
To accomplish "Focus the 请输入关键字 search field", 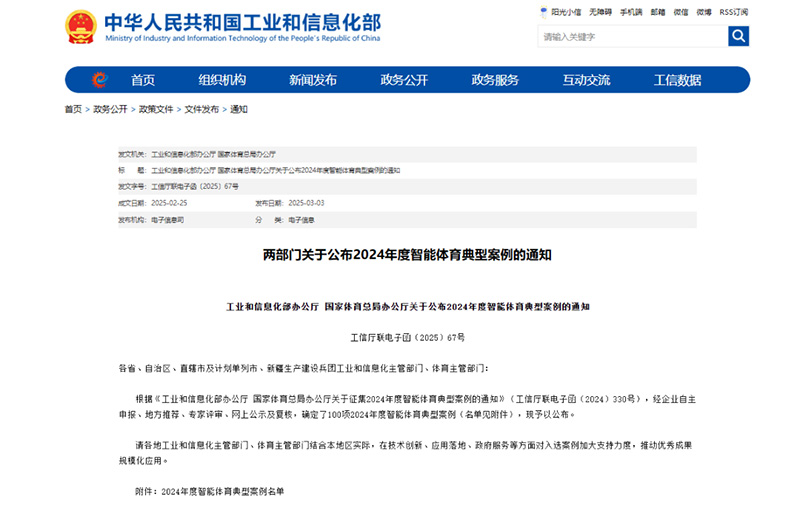I will (632, 37).
